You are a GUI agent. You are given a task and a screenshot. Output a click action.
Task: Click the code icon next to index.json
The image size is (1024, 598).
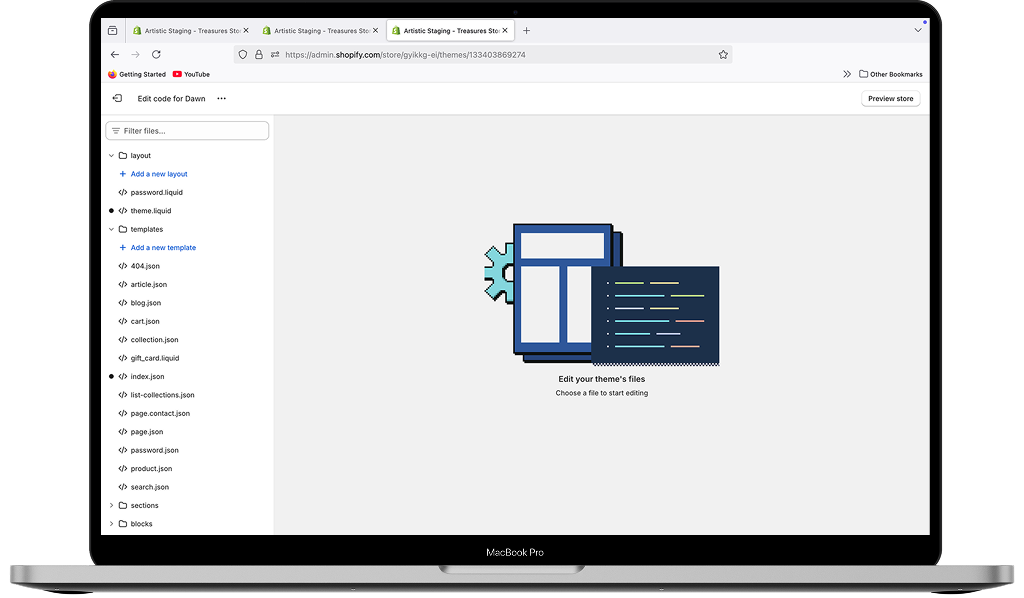(x=123, y=377)
